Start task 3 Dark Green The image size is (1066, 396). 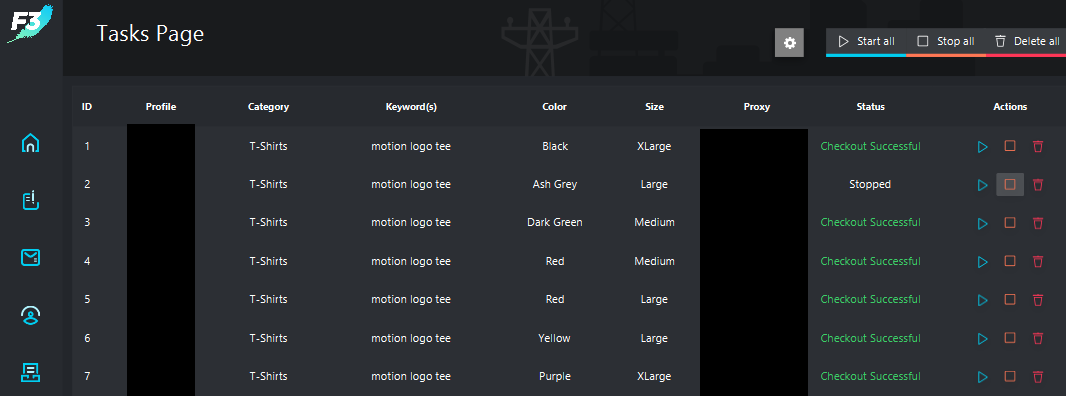pos(982,223)
